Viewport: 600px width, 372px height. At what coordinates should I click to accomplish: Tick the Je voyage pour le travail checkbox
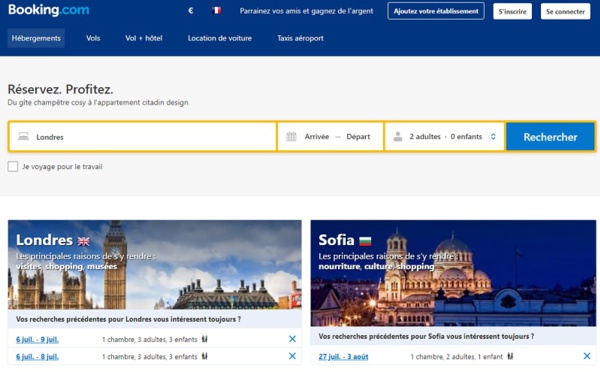pyautogui.click(x=13, y=166)
